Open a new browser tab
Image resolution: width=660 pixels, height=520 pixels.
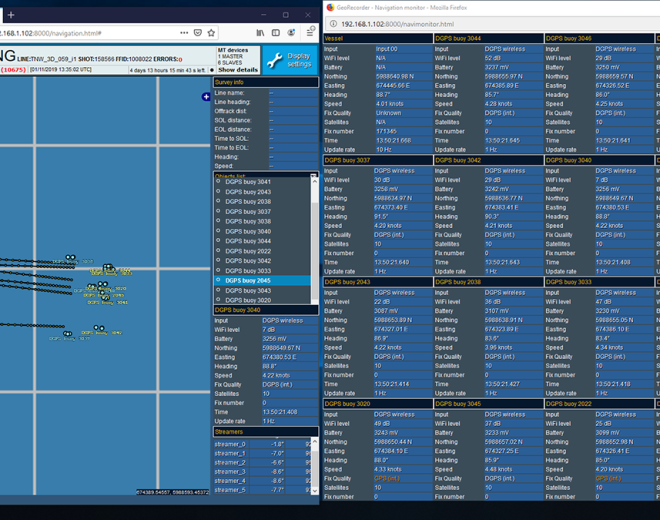(11, 14)
